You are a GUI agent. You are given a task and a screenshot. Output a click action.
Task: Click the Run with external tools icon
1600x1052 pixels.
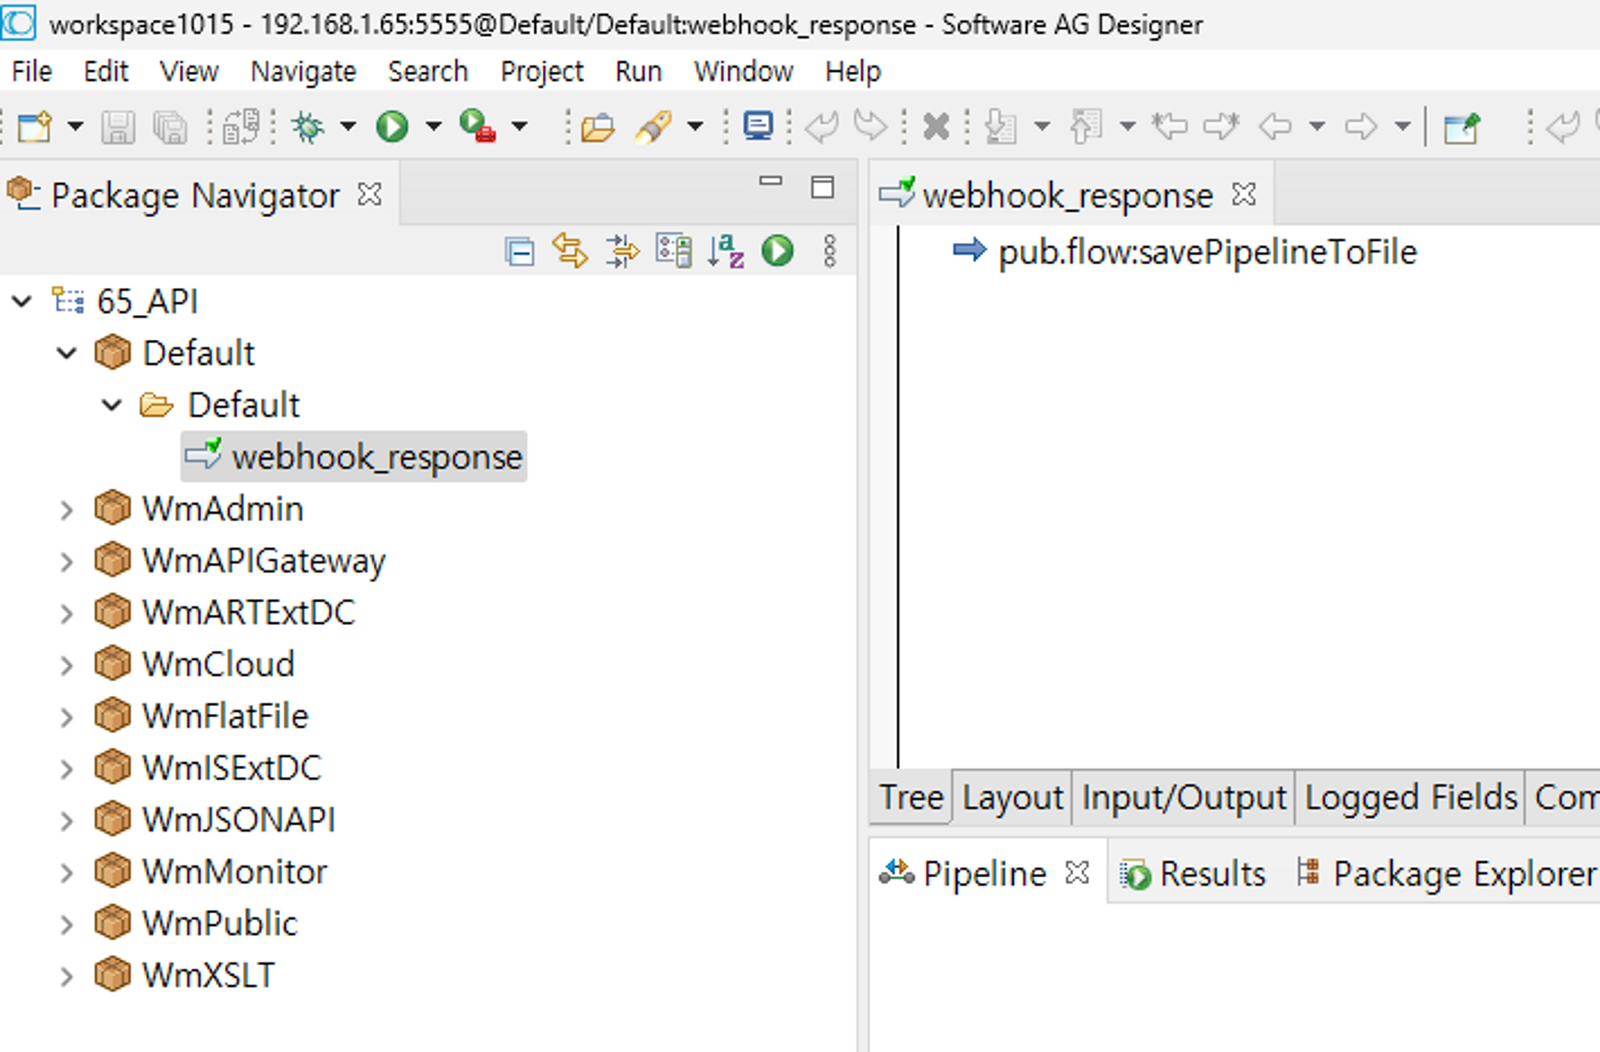tap(477, 127)
